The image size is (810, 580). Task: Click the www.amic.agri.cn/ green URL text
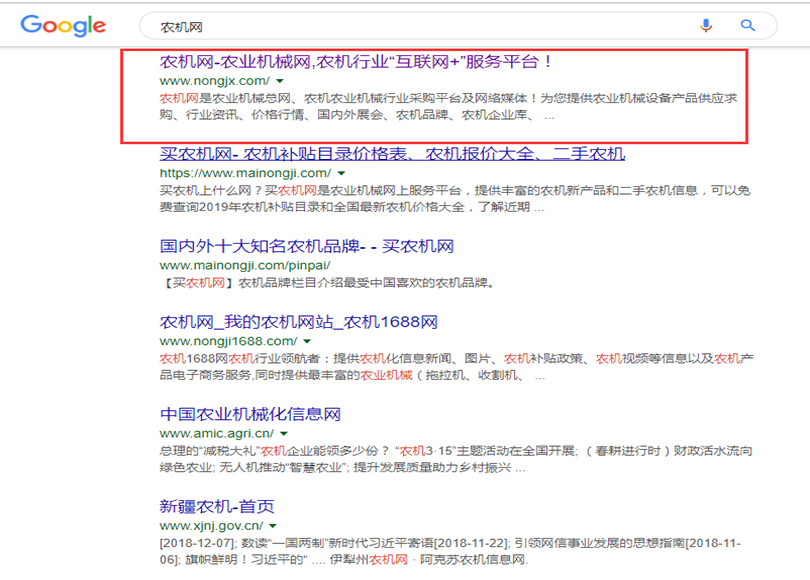[217, 433]
